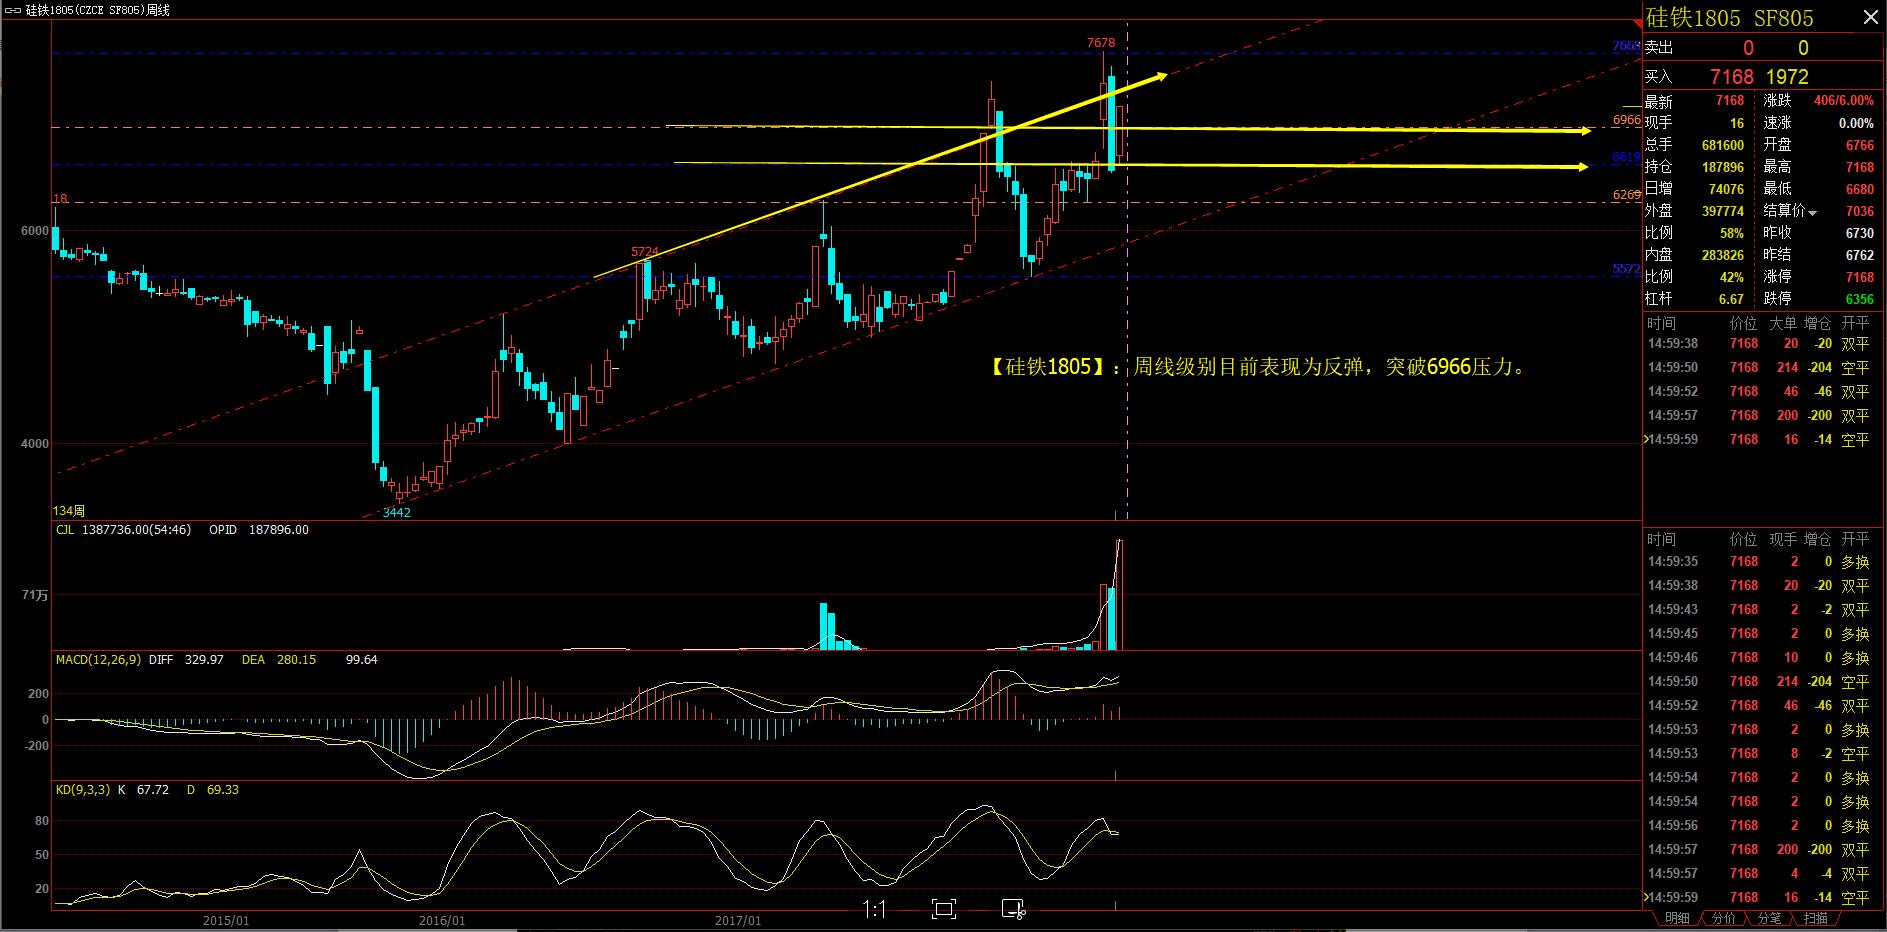Click the chart title 硅铁1805(CZCE SF805)周线
The width and height of the screenshot is (1887, 932).
click(x=98, y=10)
